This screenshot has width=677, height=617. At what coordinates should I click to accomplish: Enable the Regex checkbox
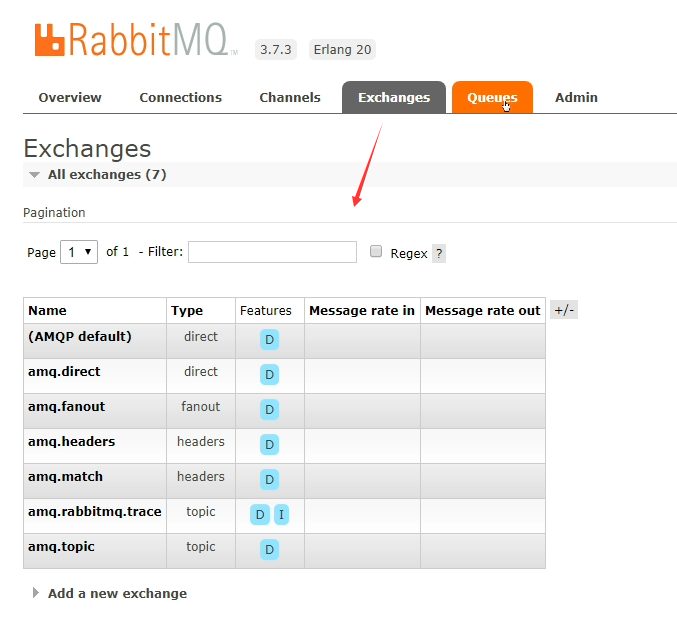tap(376, 251)
